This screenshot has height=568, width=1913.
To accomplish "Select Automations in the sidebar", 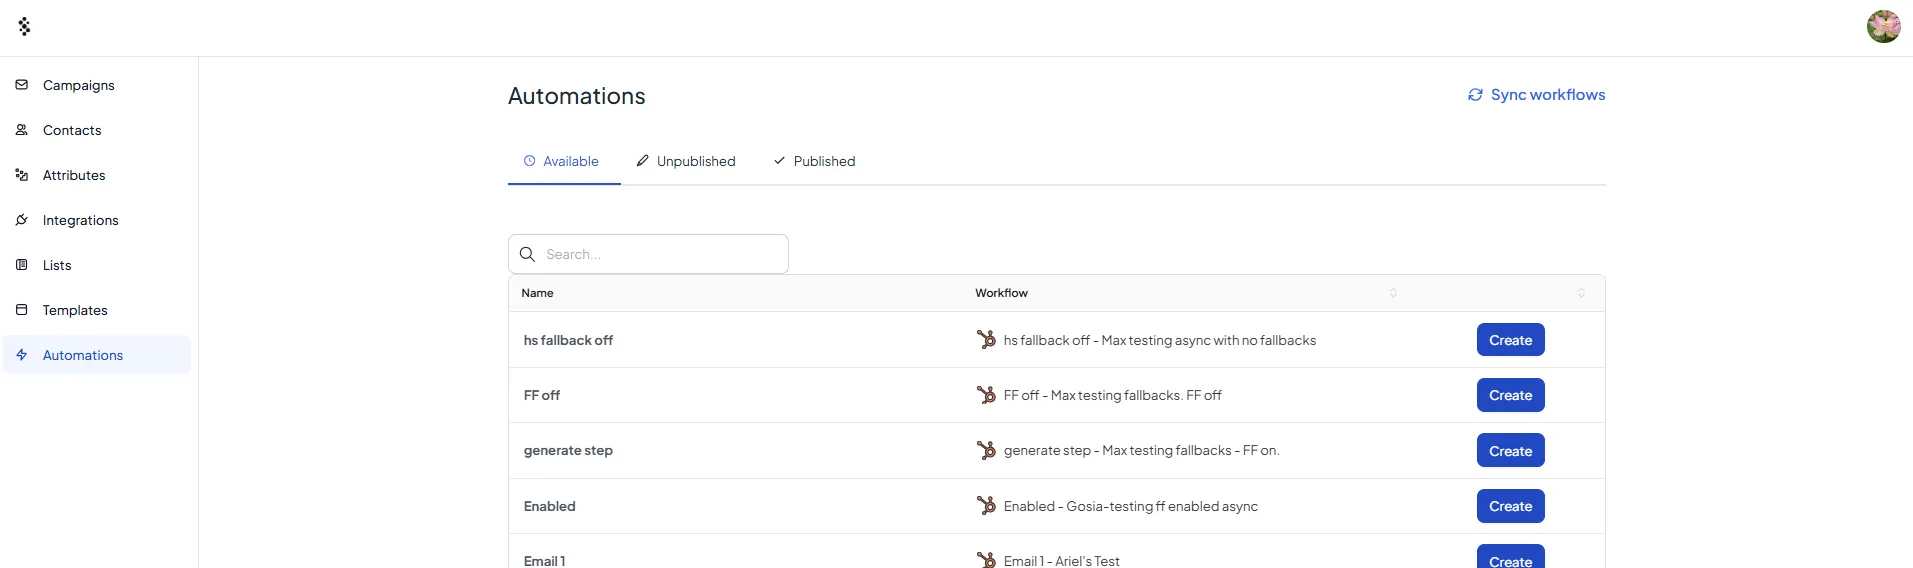I will point(96,355).
